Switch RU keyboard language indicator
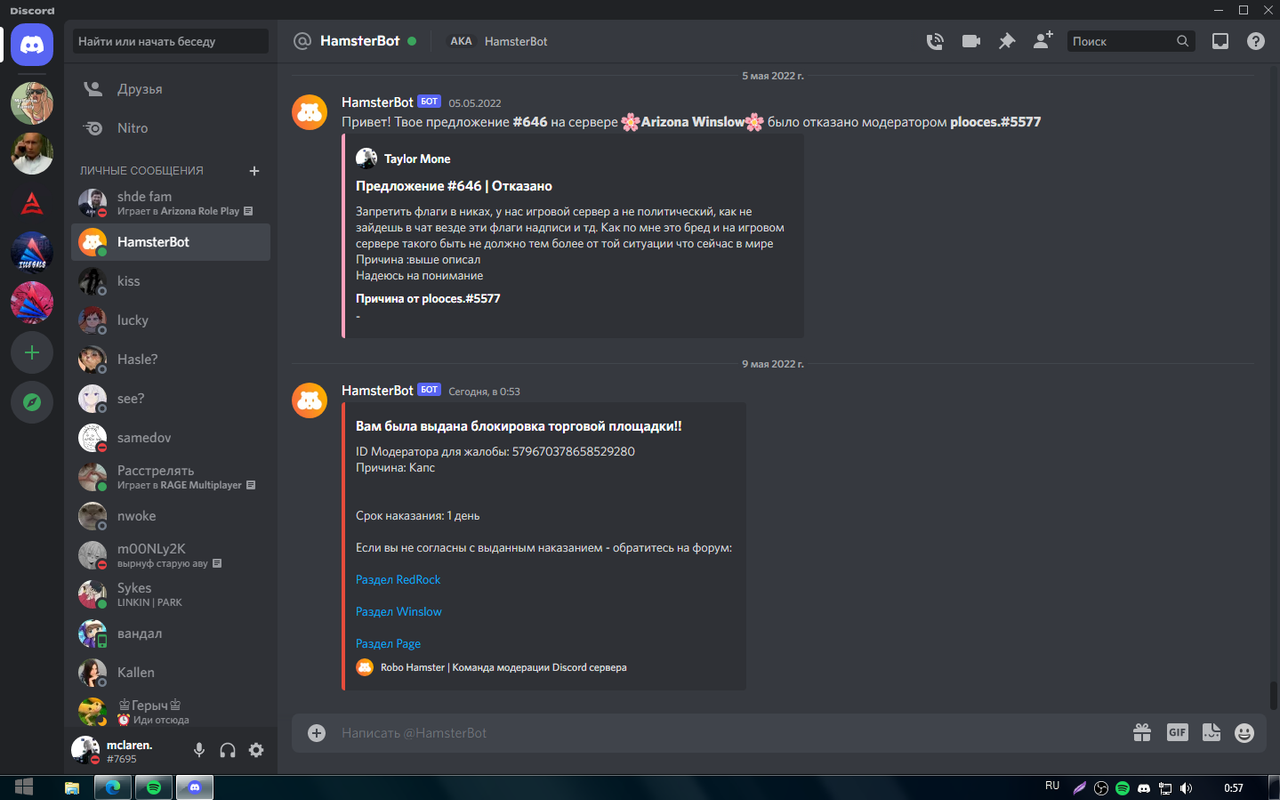Screen dimensions: 1280x800 pyautogui.click(x=1052, y=786)
